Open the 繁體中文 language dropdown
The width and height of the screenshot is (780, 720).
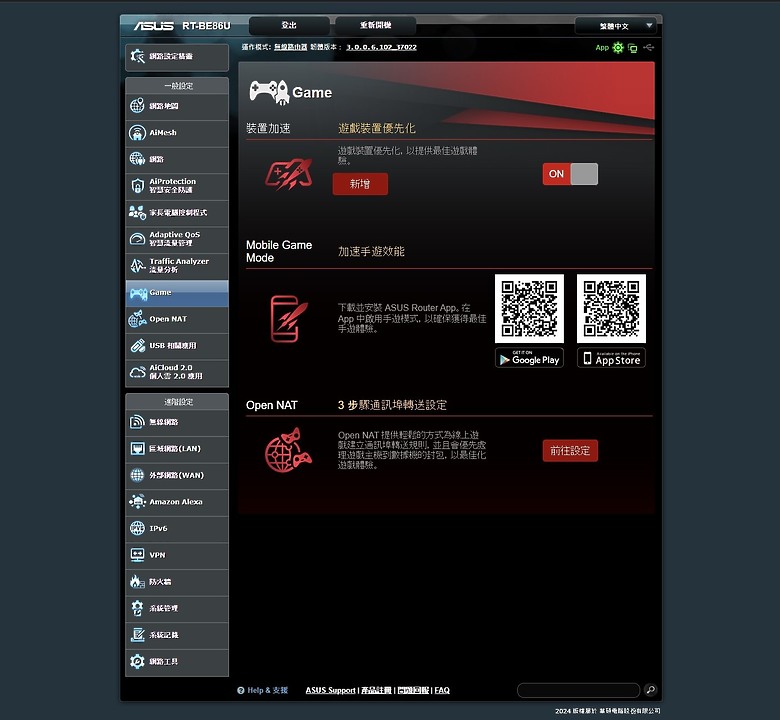(x=615, y=26)
